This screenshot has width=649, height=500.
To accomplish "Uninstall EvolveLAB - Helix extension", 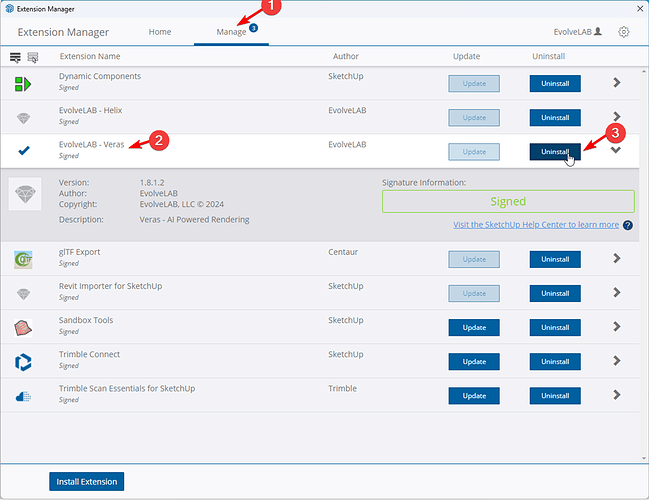I will 555,118.
